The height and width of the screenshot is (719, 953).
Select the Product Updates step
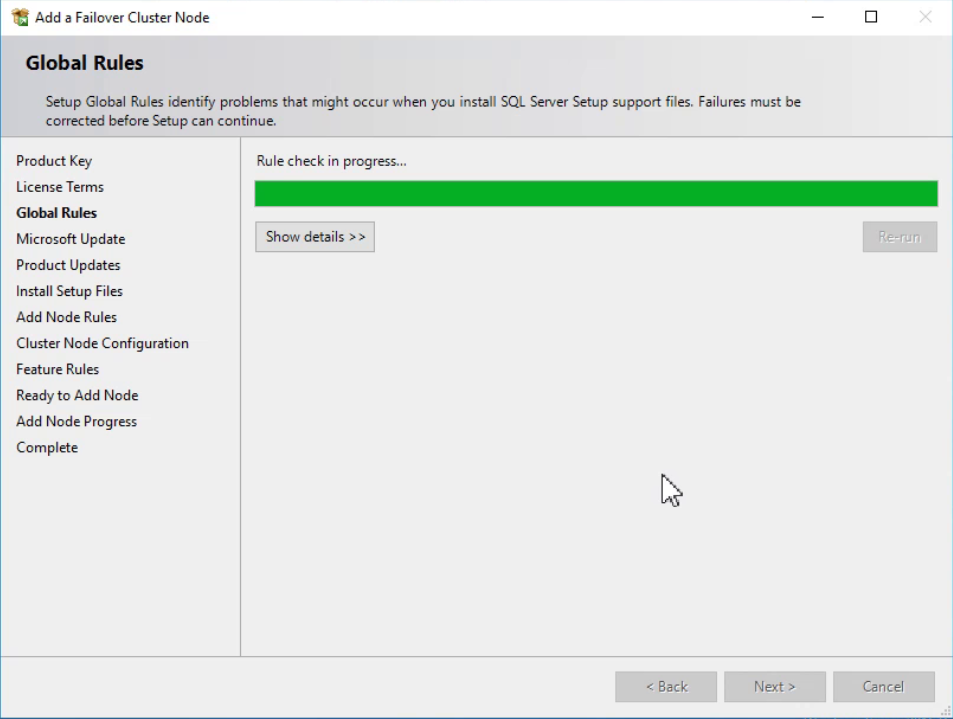tap(68, 266)
